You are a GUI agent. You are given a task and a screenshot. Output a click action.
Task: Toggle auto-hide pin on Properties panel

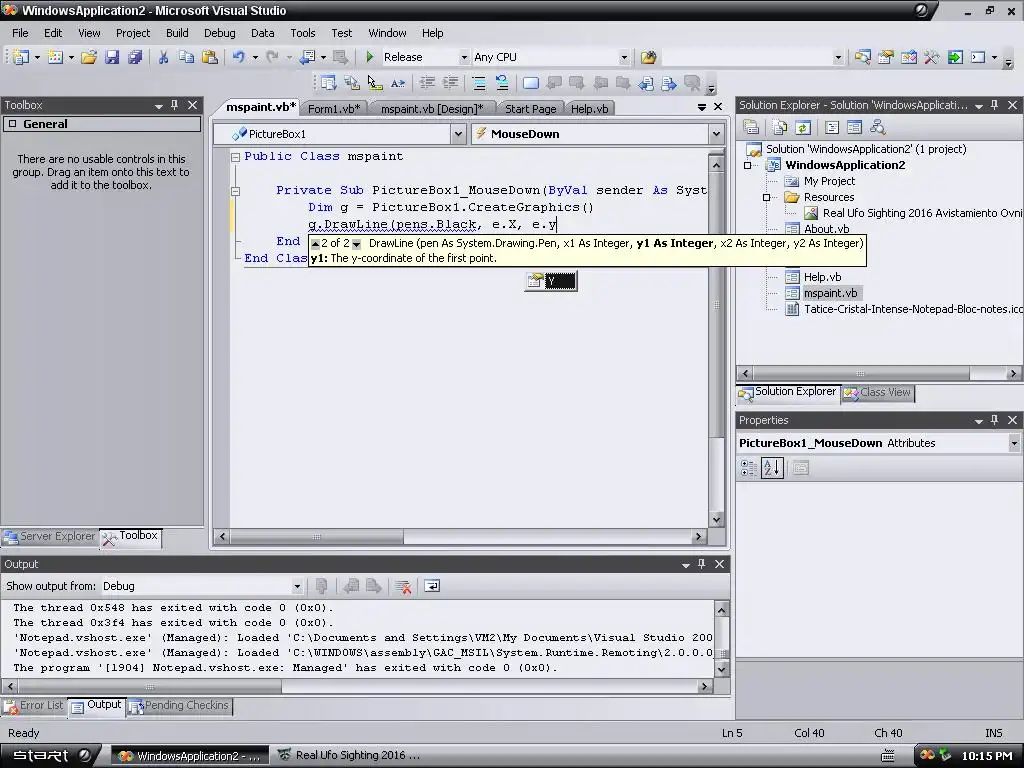995,420
